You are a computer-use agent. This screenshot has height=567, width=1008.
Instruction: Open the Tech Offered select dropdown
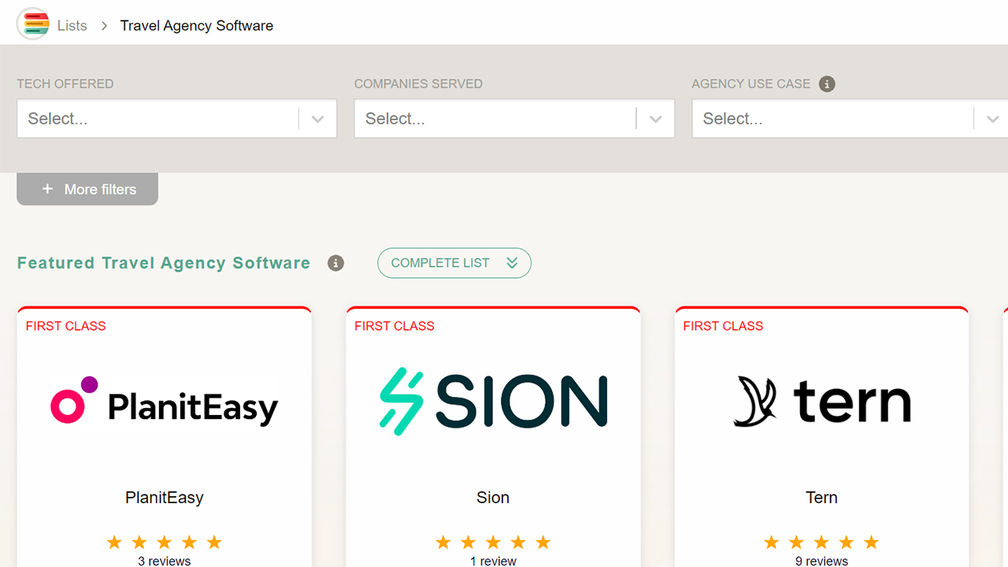(177, 118)
